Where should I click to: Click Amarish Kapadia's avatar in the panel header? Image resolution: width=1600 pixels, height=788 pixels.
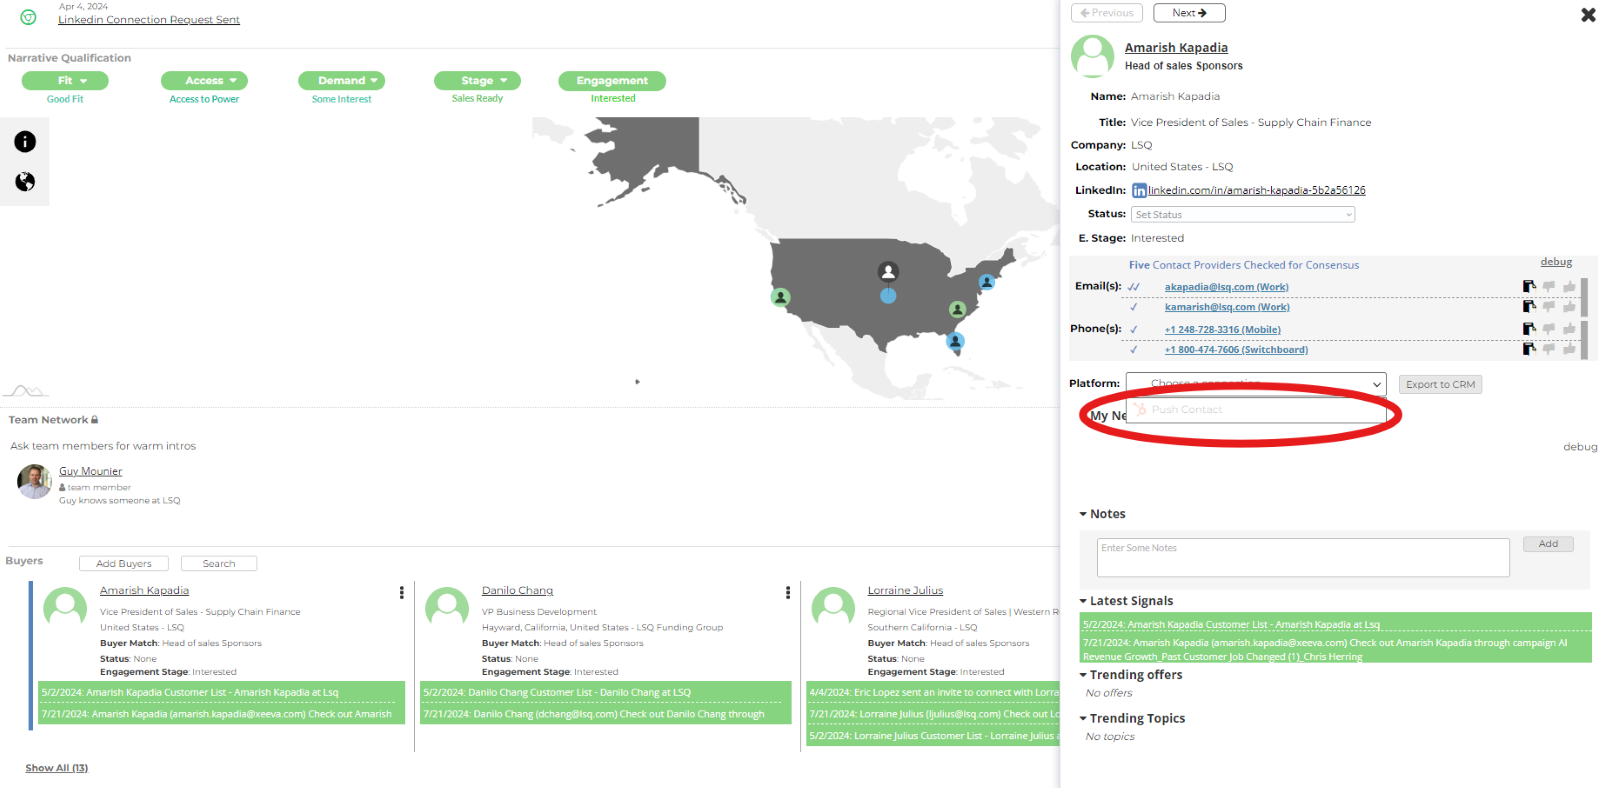pos(1092,57)
